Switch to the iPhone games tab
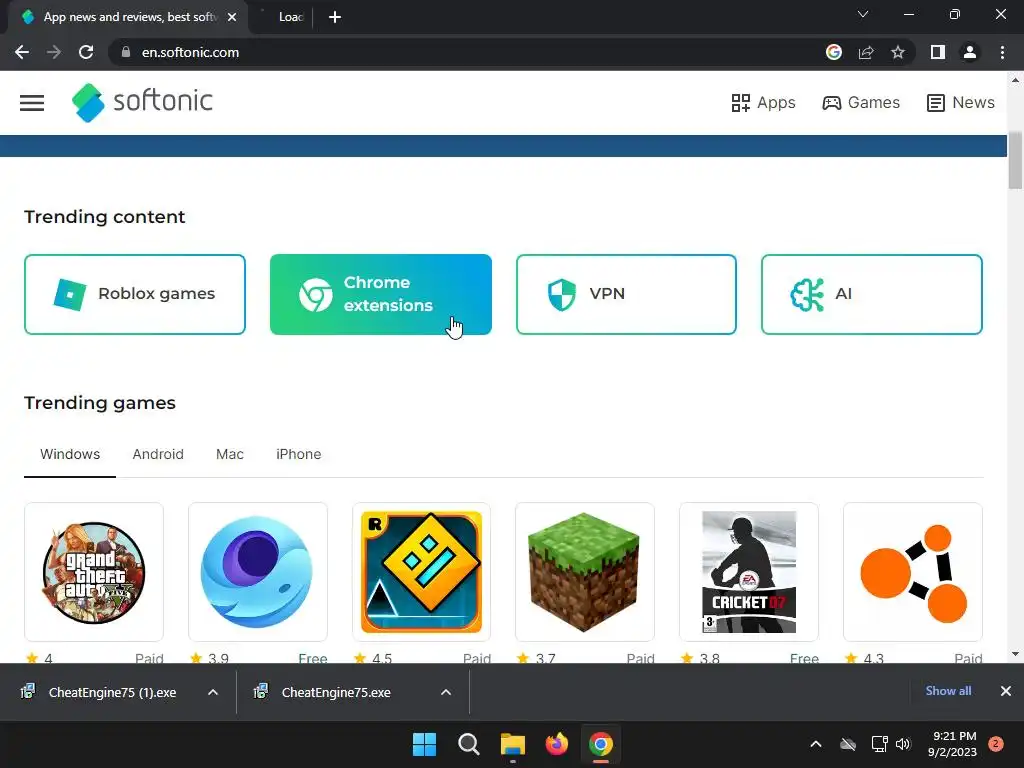Image resolution: width=1024 pixels, height=768 pixels. (x=298, y=455)
